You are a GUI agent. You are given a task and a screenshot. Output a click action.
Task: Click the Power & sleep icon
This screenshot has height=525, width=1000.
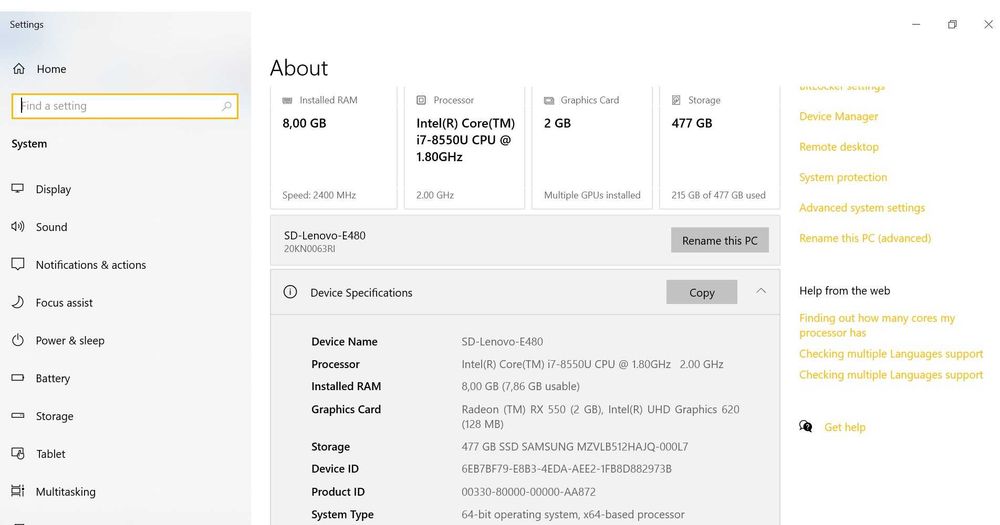(x=18, y=339)
